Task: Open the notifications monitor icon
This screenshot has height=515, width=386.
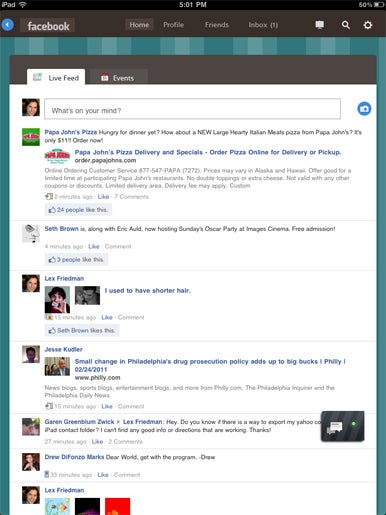Action: (x=320, y=25)
